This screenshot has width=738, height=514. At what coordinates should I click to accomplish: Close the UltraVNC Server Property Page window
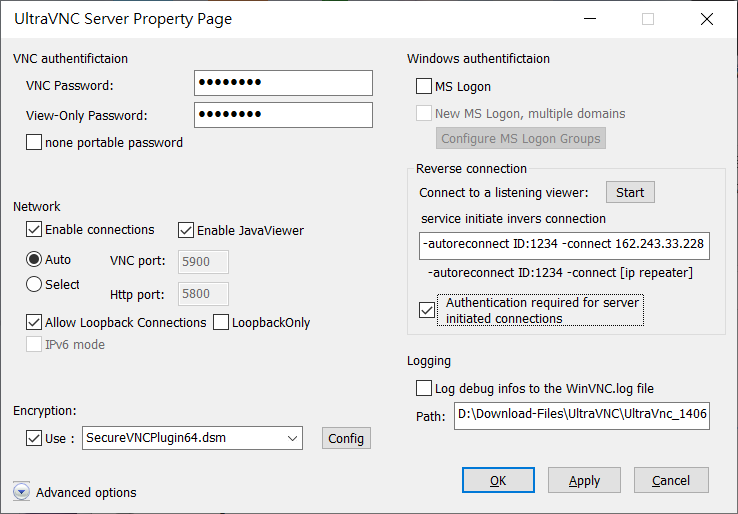pos(707,19)
